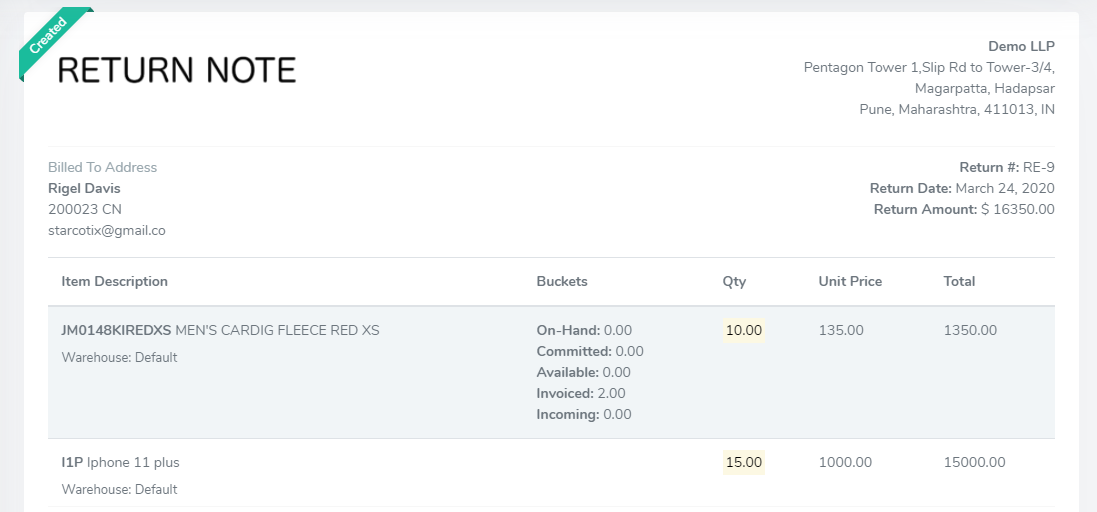The image size is (1097, 512).
Task: Click the highlighted quantity 15.00
Action: [x=744, y=462]
